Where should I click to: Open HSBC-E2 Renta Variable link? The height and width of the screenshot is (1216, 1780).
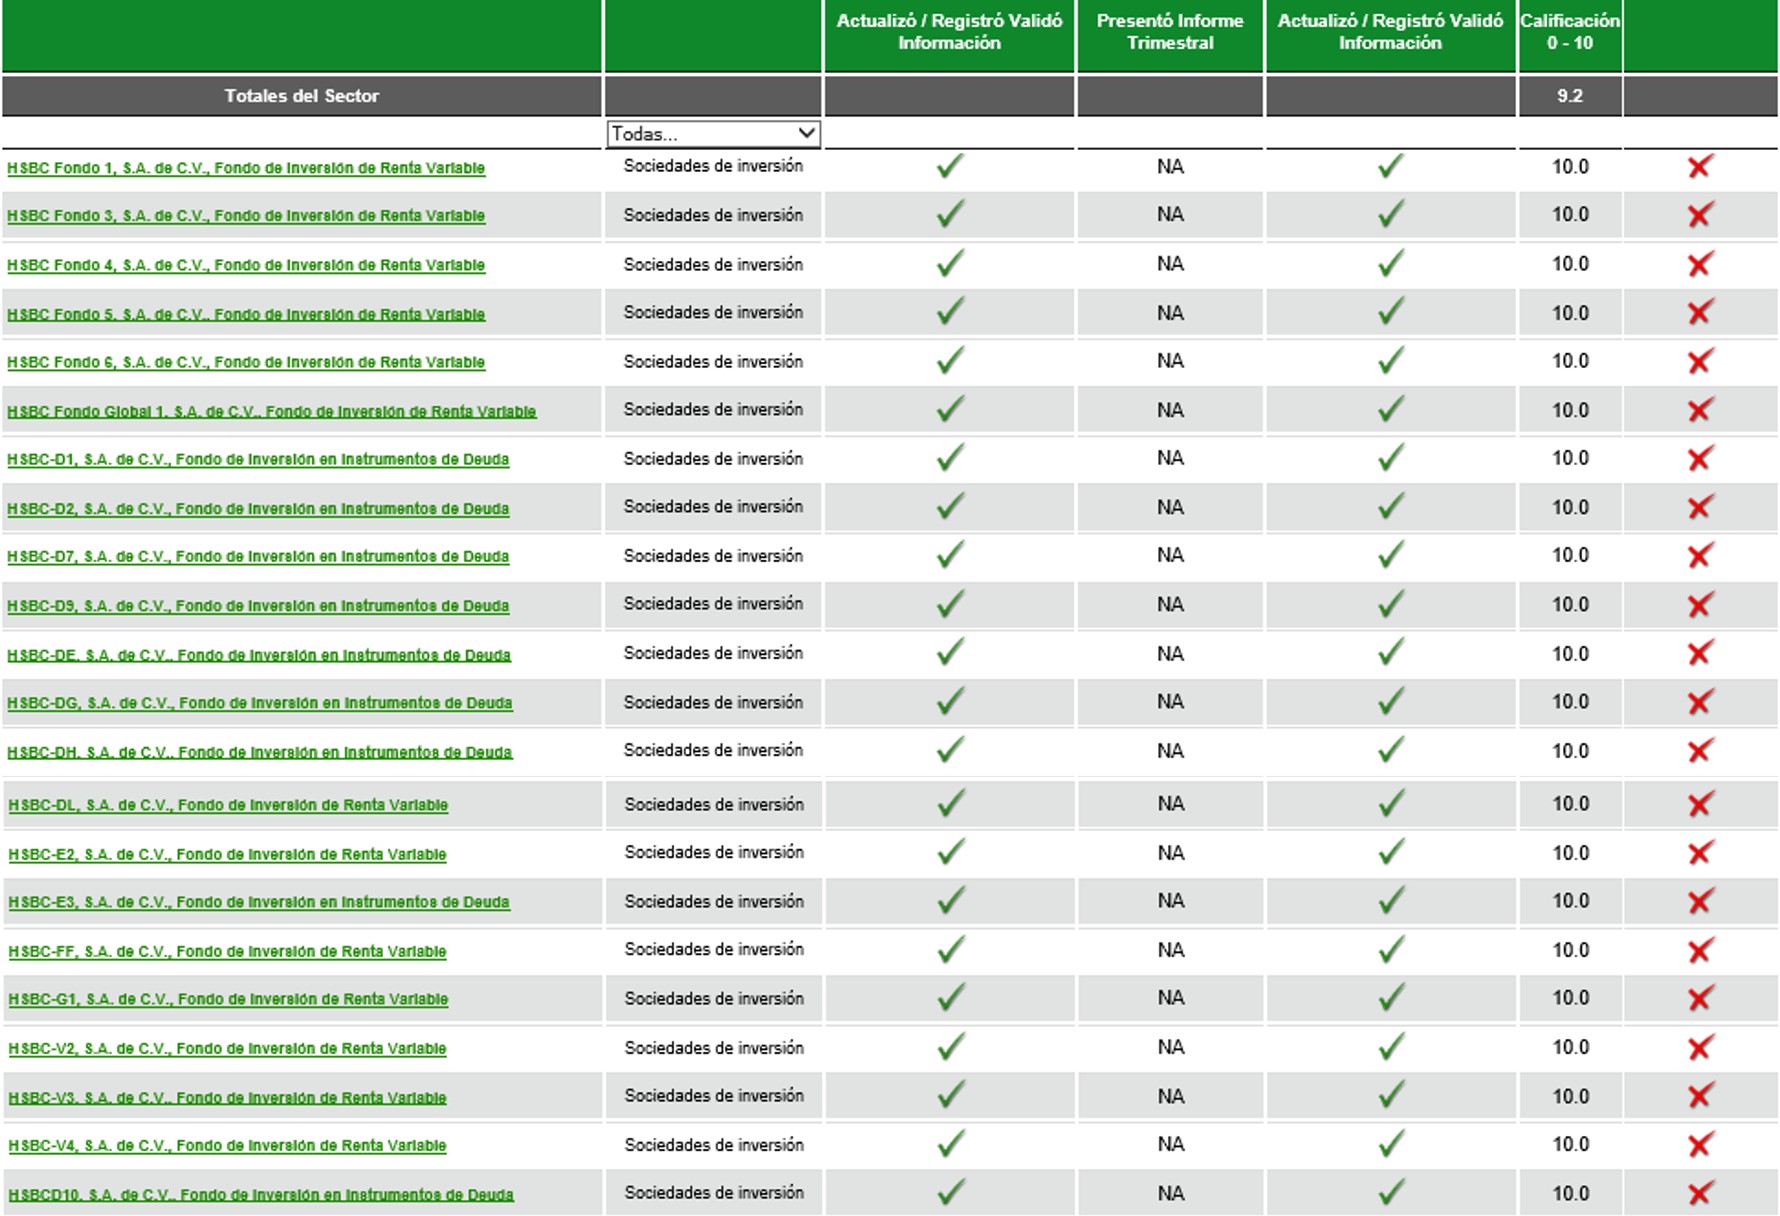[227, 855]
